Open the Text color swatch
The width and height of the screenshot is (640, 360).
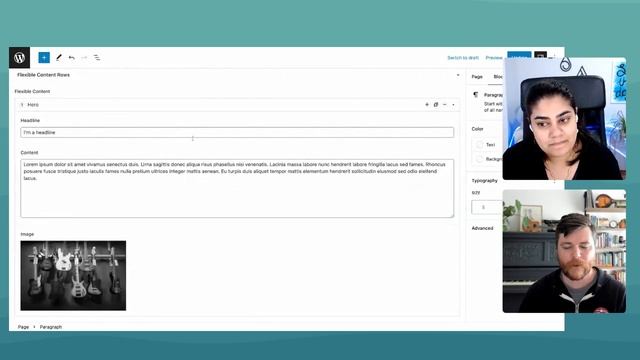click(x=480, y=144)
